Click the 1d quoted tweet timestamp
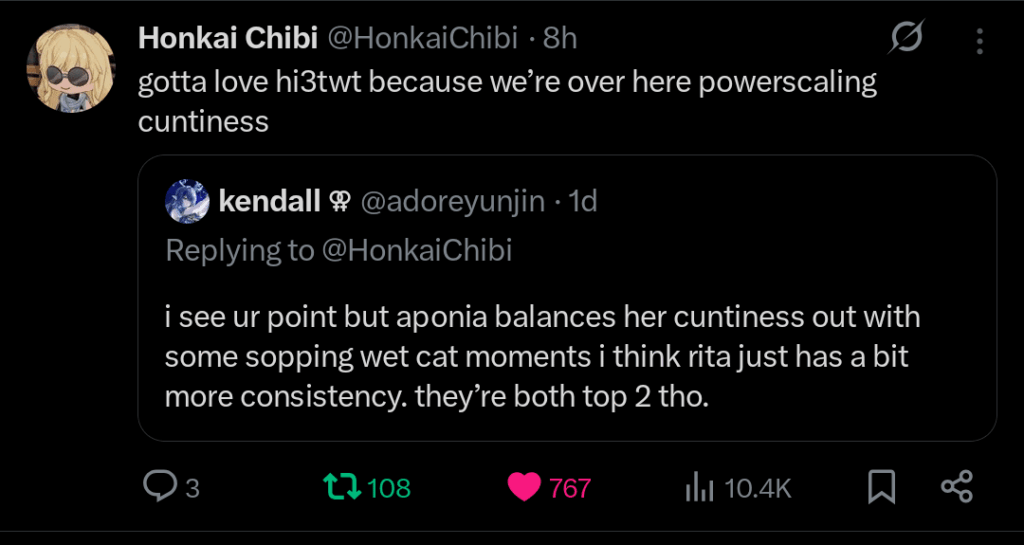 582,201
